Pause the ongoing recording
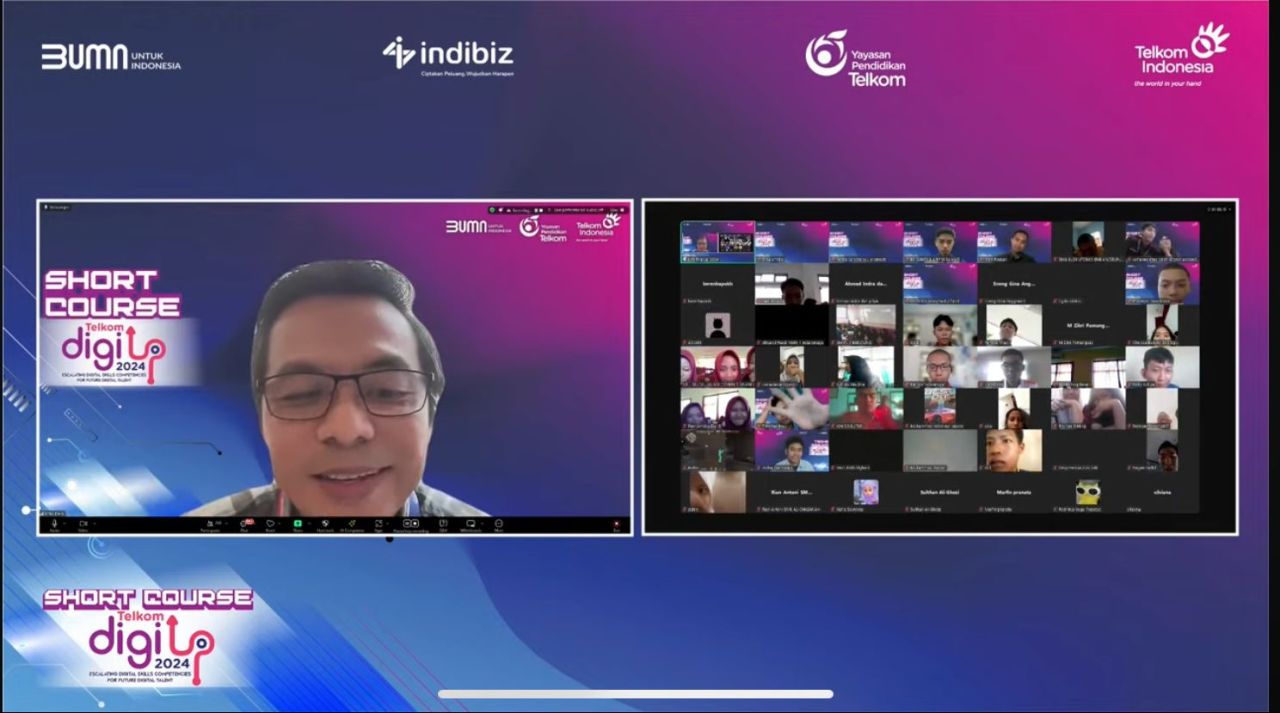This screenshot has width=1280, height=713. [407, 523]
